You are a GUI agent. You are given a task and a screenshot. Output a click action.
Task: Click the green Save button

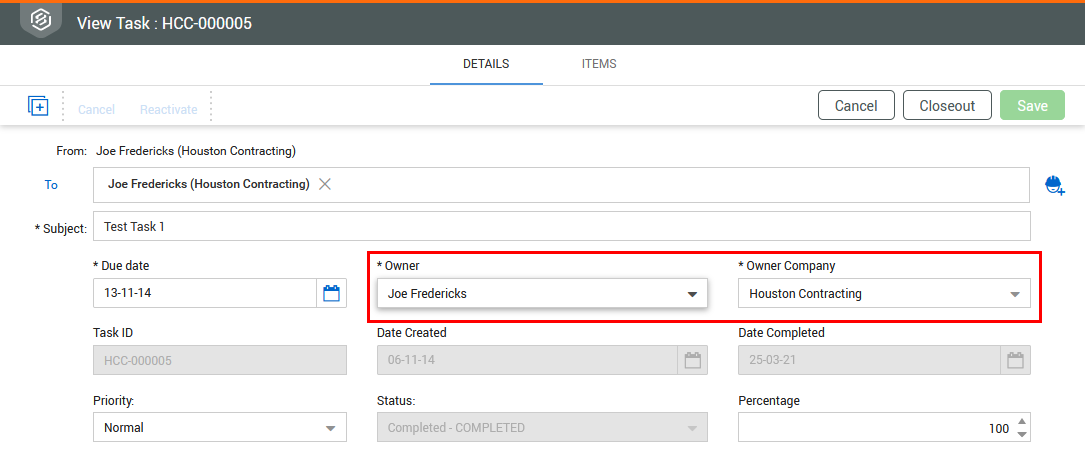click(x=1032, y=106)
